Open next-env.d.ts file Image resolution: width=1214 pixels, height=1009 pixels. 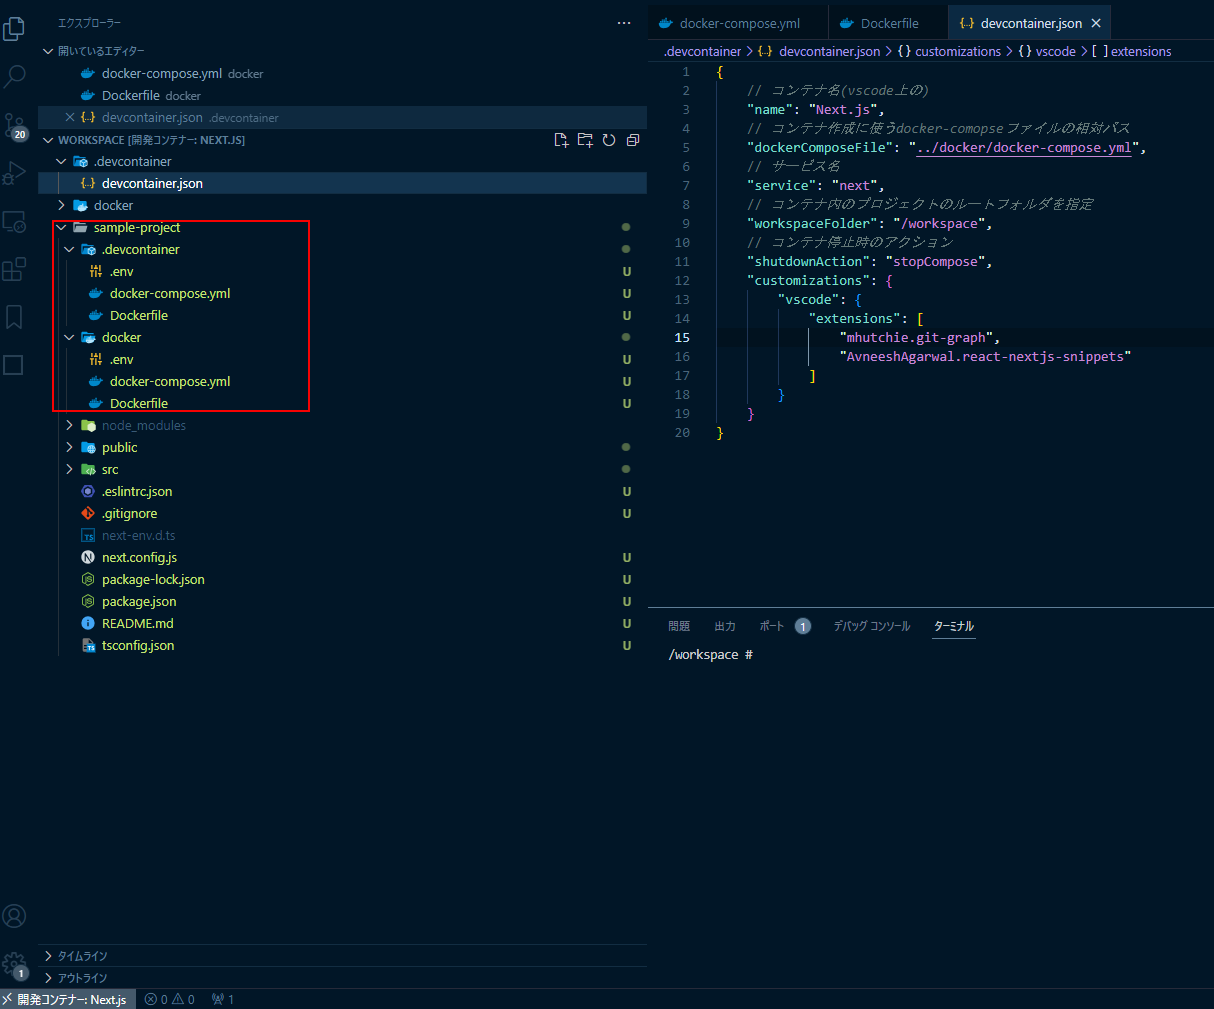click(x=343, y=535)
